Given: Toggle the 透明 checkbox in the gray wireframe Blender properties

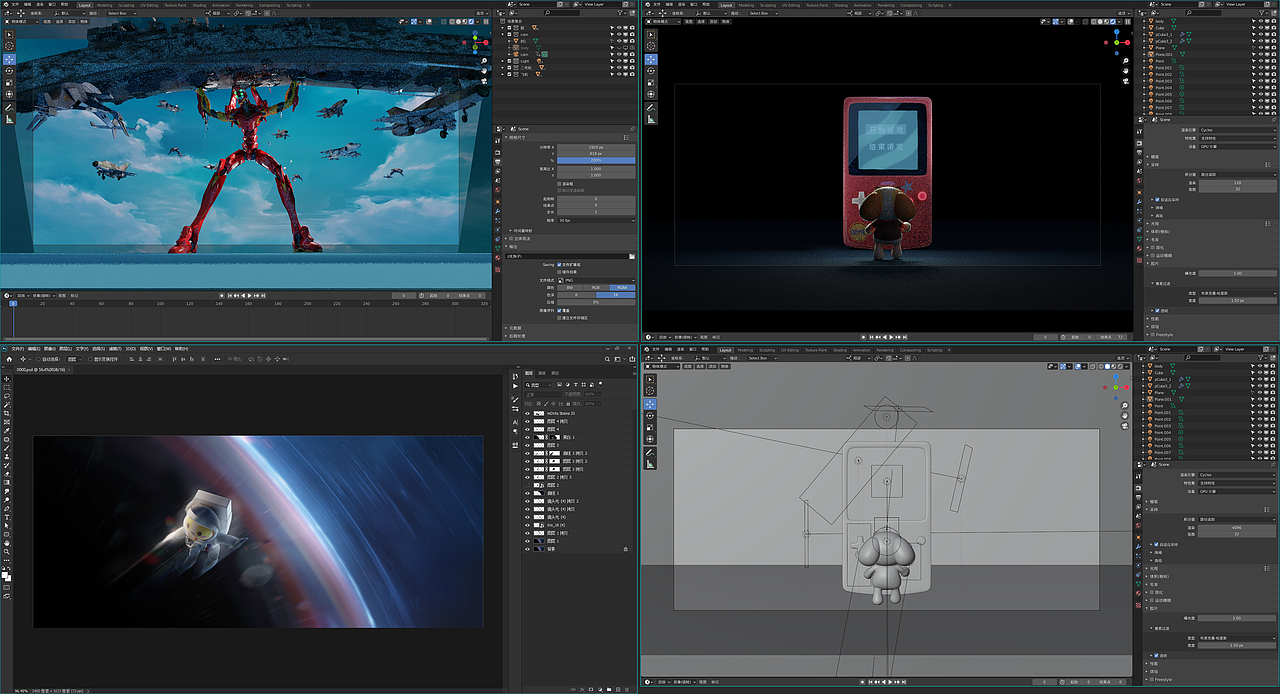Looking at the screenshot, I should (1156, 655).
